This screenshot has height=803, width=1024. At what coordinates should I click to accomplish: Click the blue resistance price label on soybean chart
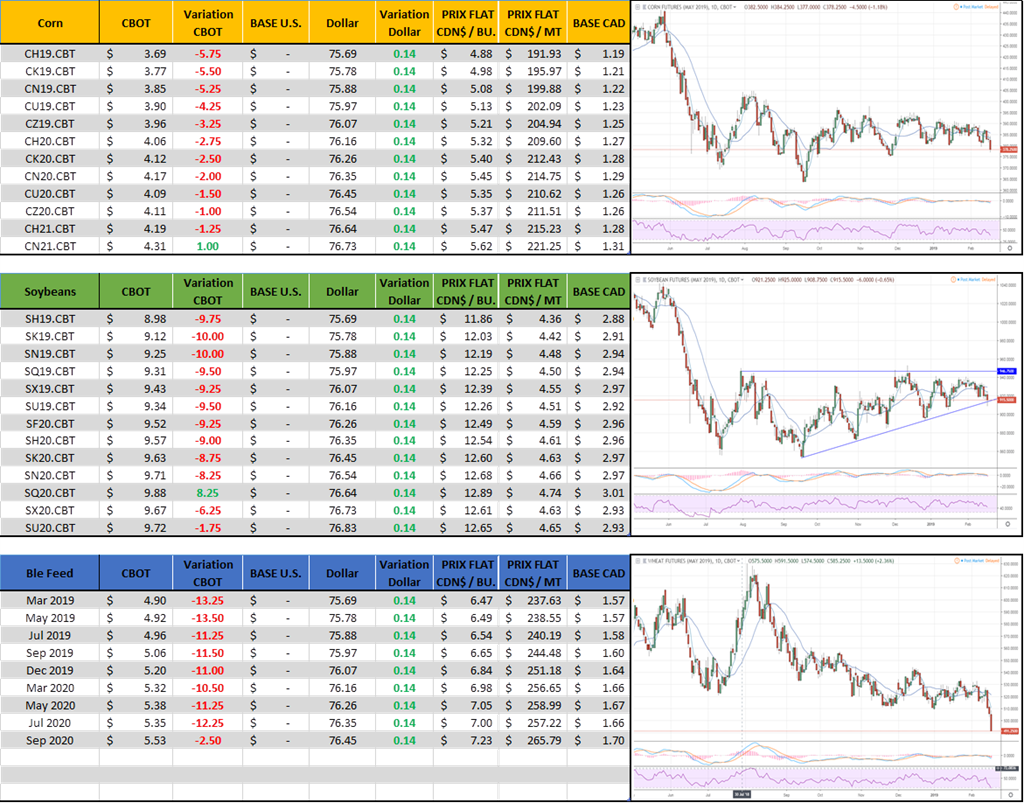[x=1004, y=371]
